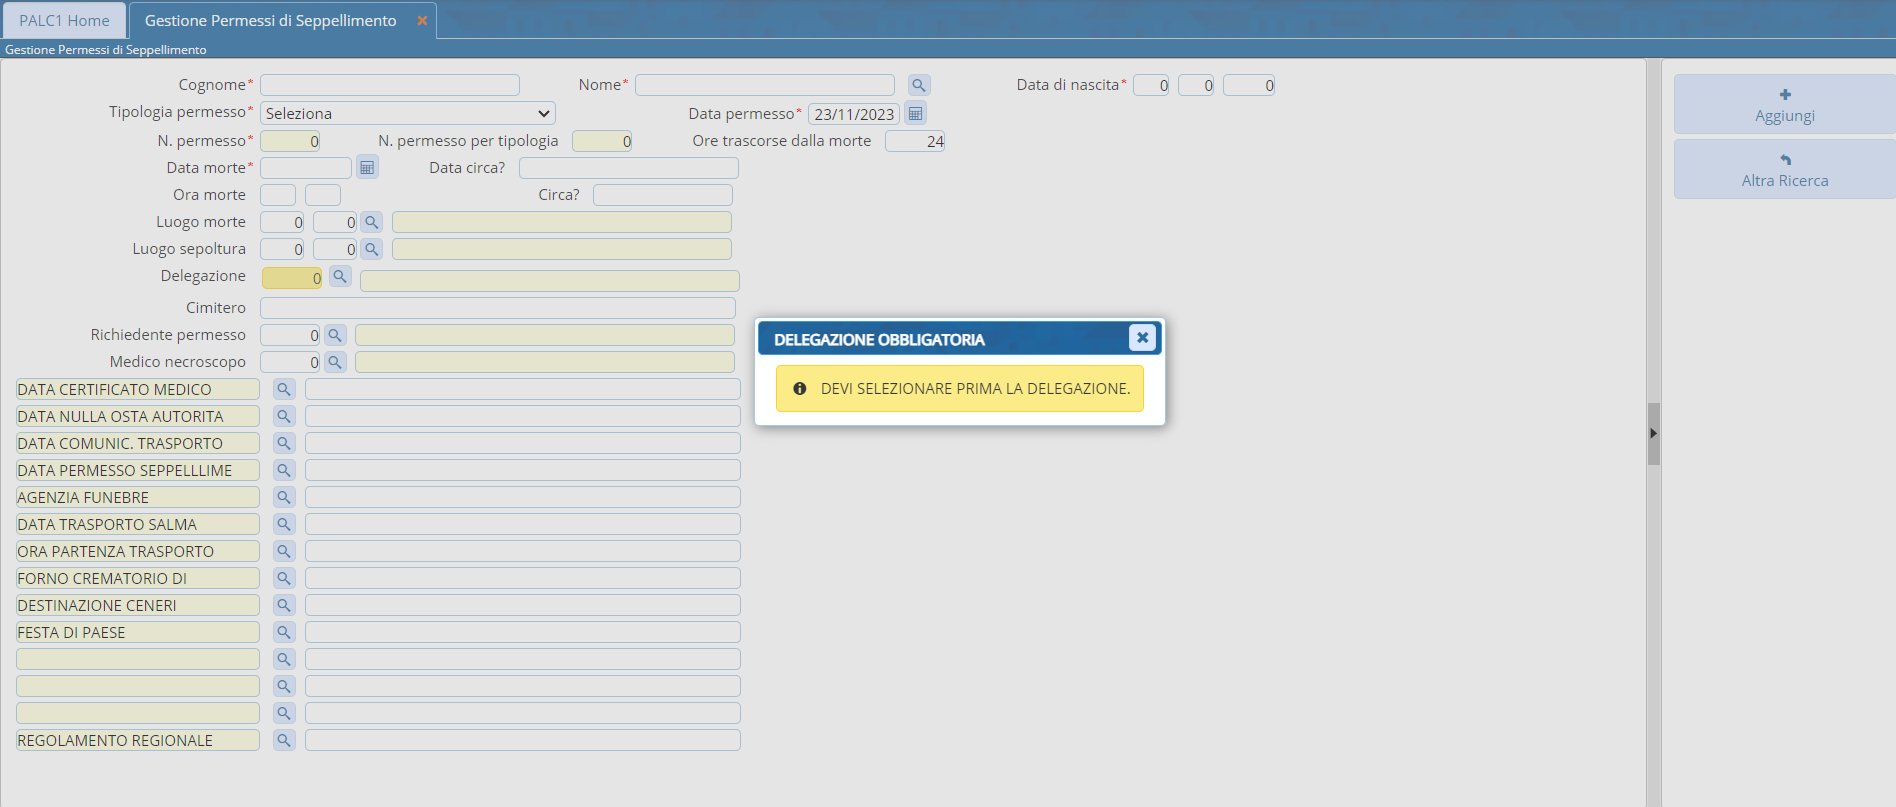The width and height of the screenshot is (1896, 807).
Task: Select Gestione Permessi di Seppellimento tab
Action: [270, 20]
